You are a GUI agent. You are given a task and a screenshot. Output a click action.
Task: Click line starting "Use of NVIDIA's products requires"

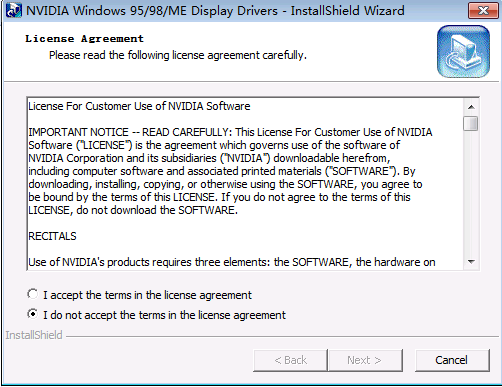[232, 262]
